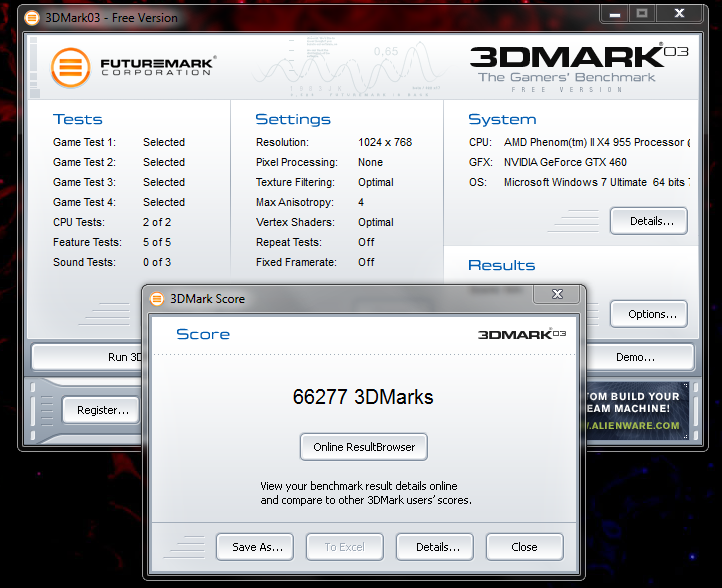Click the Results section heading
722x588 pixels.
[501, 265]
